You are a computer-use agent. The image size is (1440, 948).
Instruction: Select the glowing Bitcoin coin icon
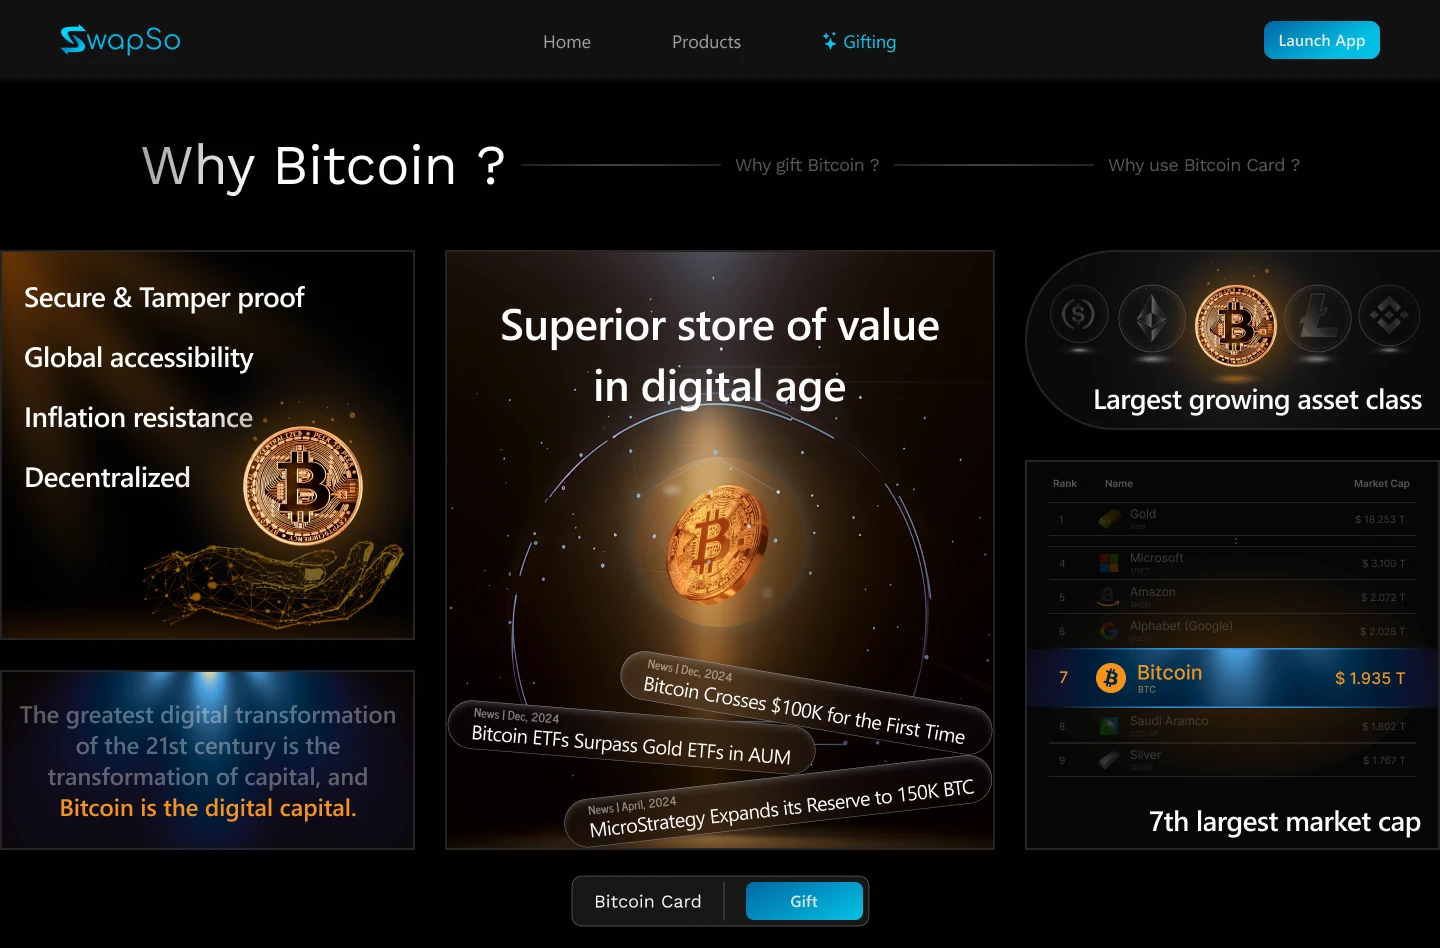click(1236, 325)
